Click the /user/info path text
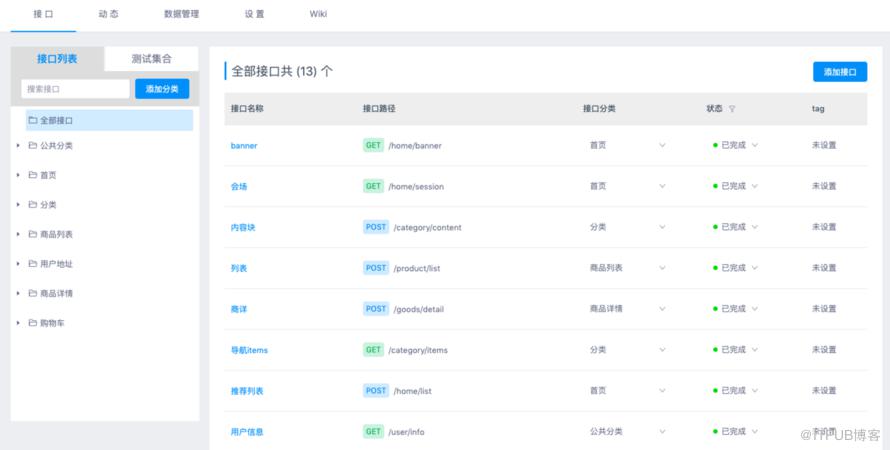 click(x=406, y=432)
